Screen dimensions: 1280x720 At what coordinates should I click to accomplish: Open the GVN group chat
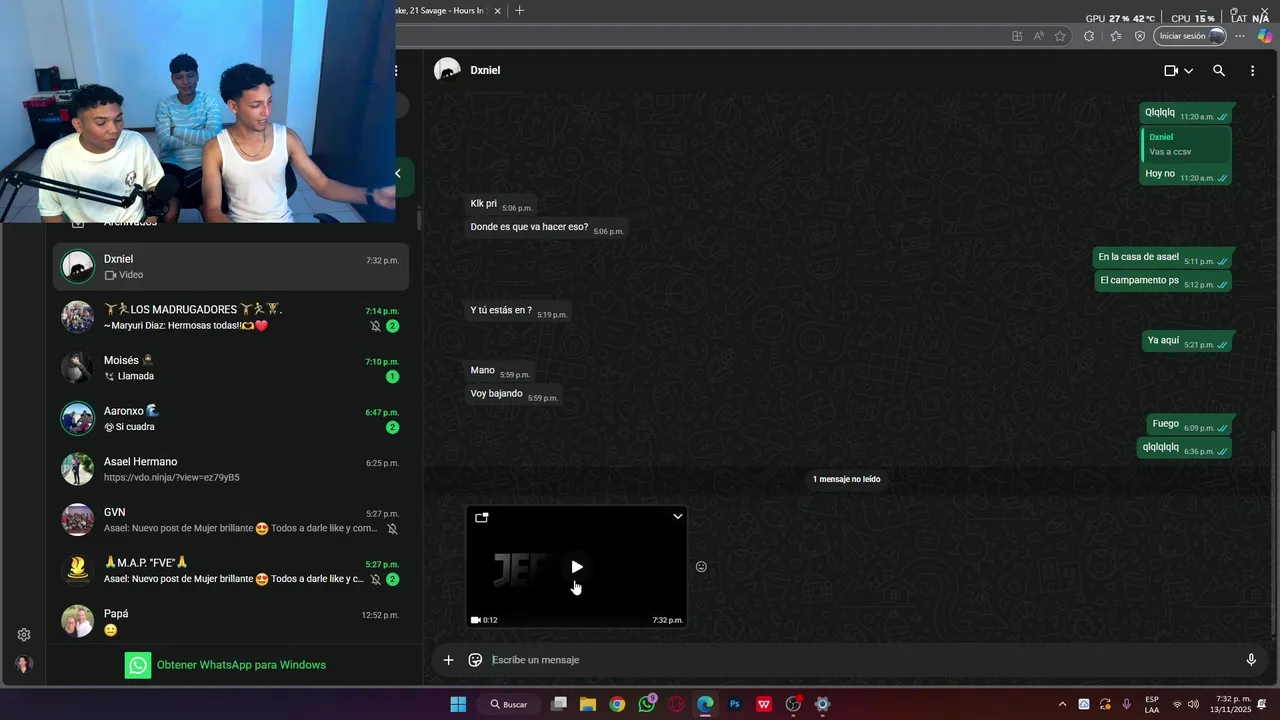tap(231, 520)
